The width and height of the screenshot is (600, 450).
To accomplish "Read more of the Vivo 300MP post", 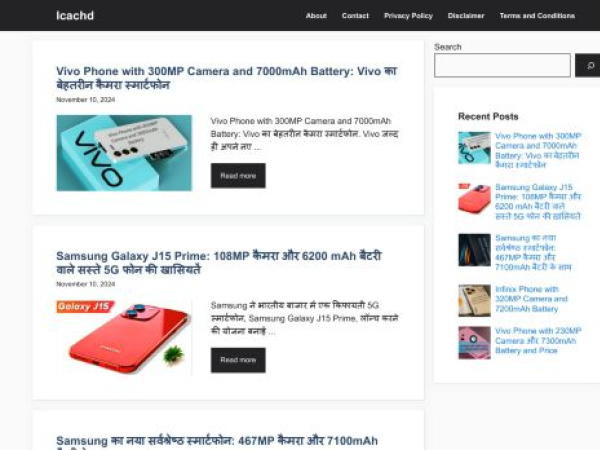I will coord(238,176).
